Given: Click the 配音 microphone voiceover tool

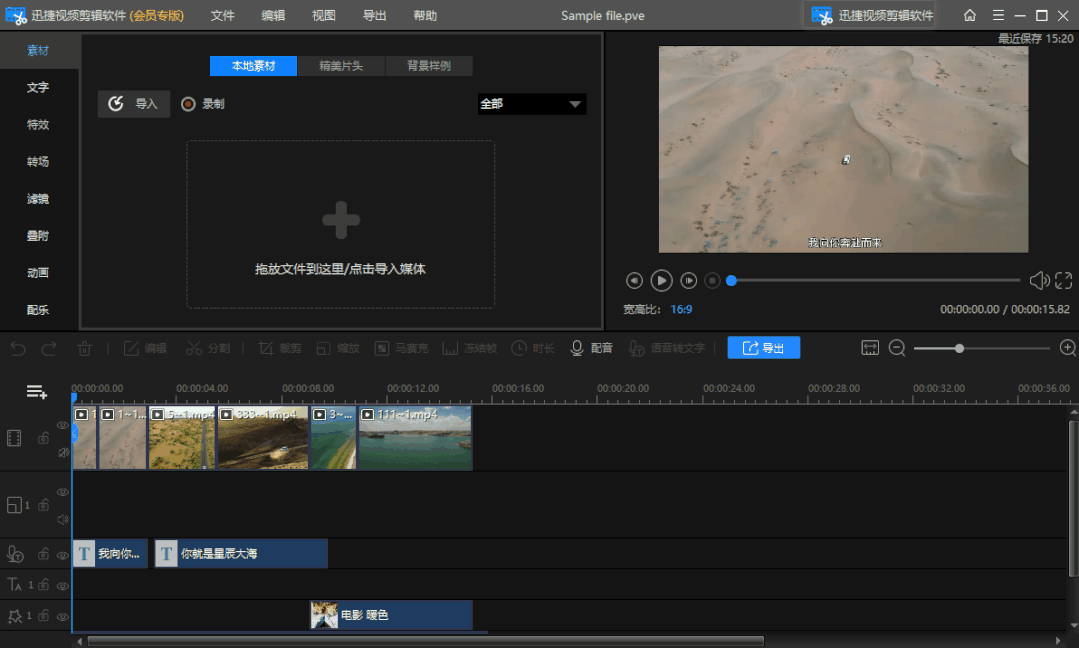Looking at the screenshot, I should coord(590,348).
